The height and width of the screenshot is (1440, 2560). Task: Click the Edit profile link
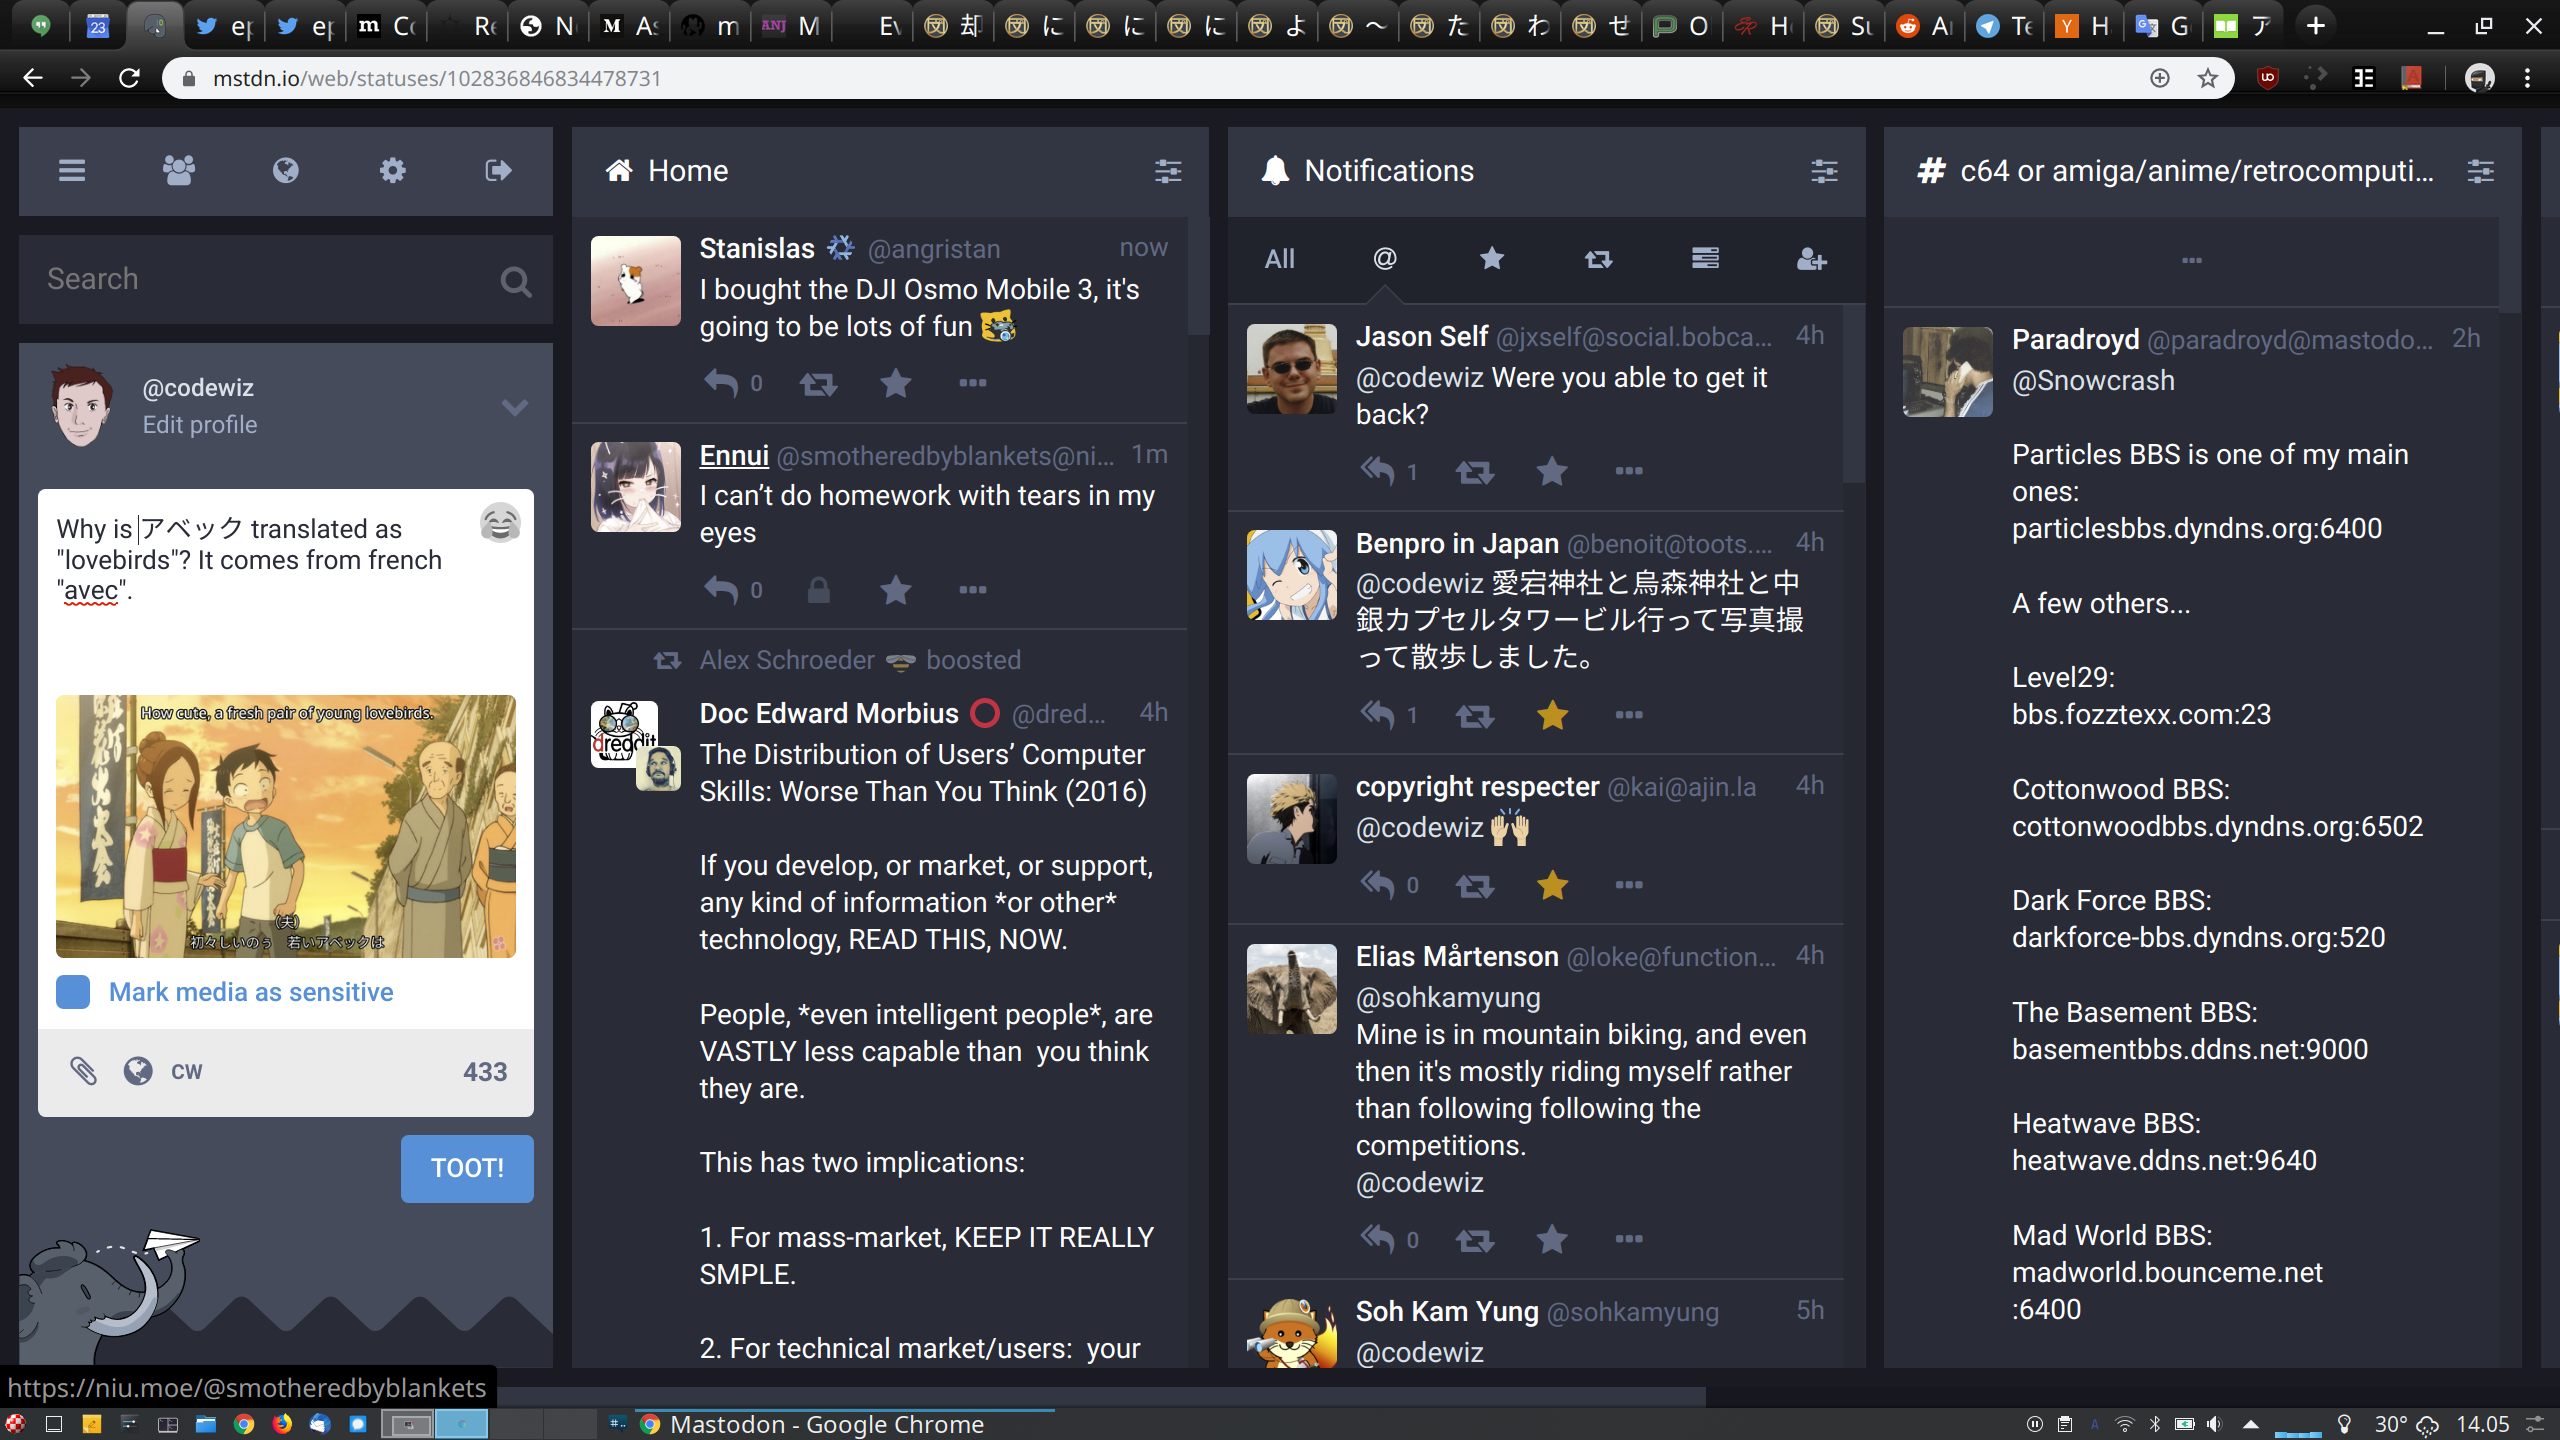point(199,425)
